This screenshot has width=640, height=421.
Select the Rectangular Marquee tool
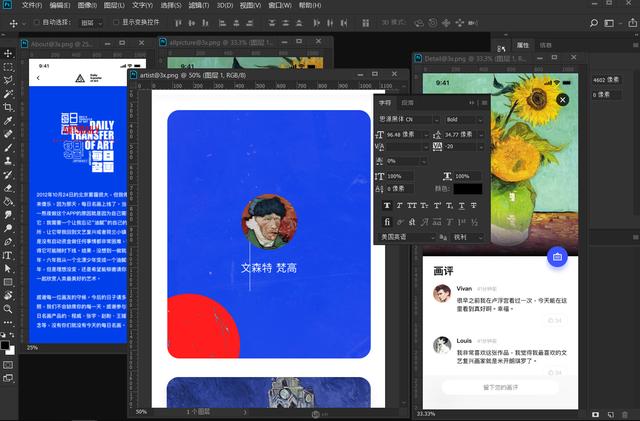point(8,67)
